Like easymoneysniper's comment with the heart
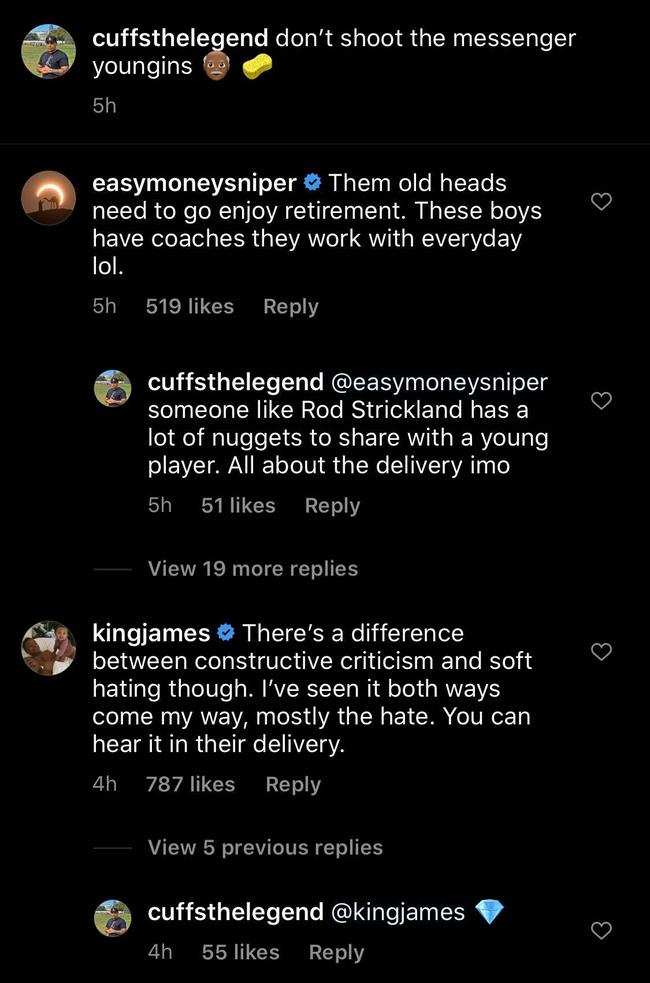650x983 pixels. click(x=601, y=202)
